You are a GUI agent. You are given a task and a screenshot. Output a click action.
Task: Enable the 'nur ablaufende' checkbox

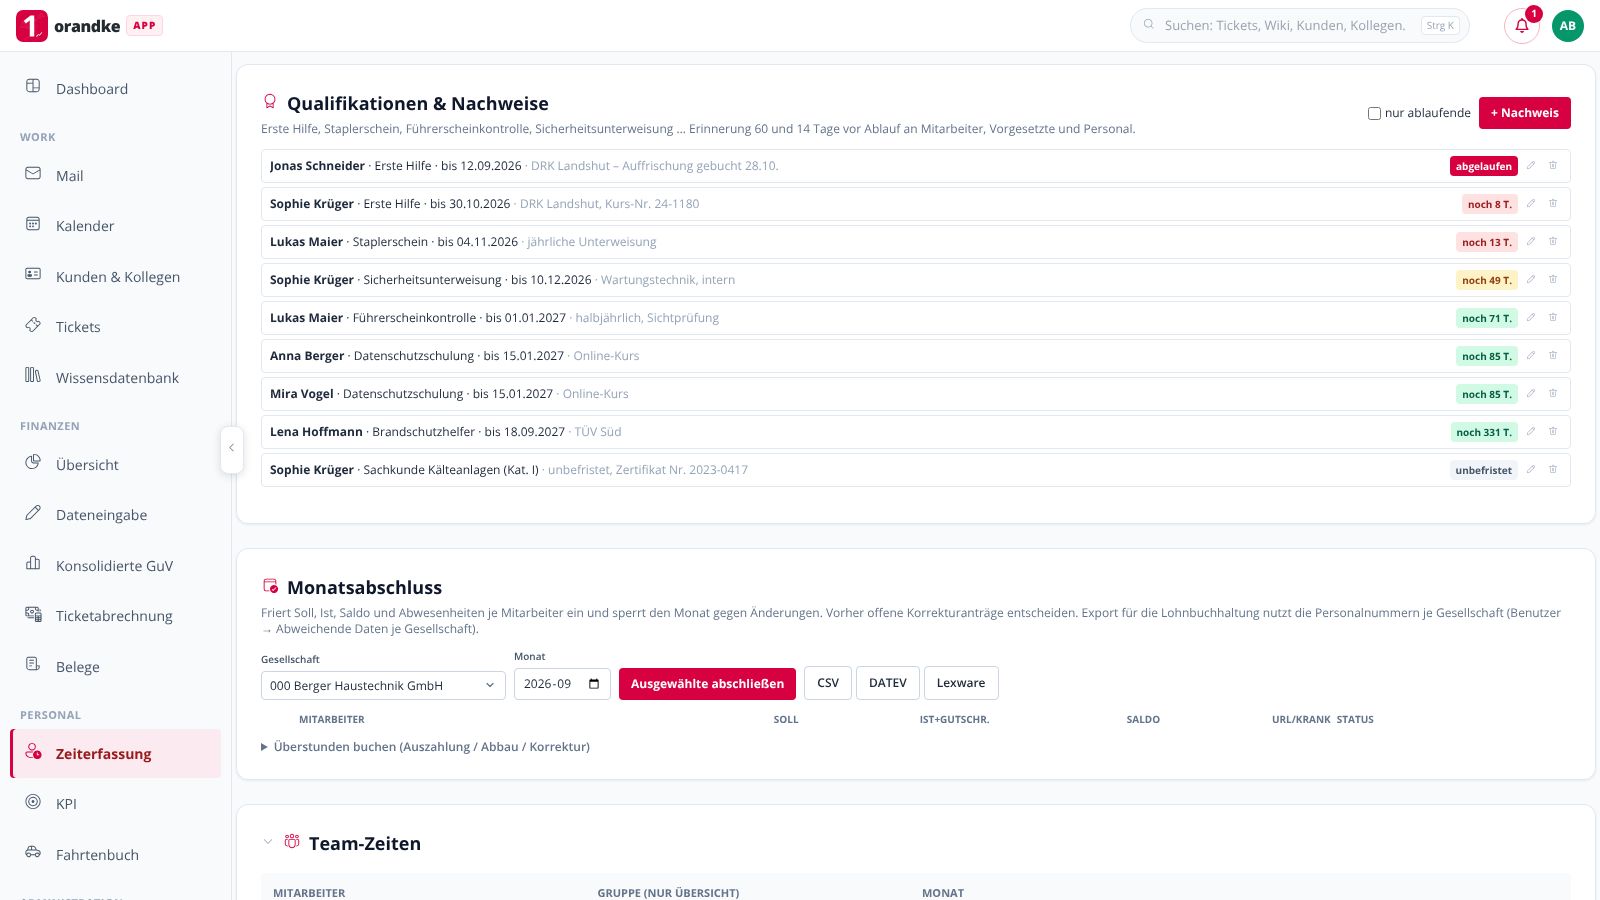point(1374,113)
